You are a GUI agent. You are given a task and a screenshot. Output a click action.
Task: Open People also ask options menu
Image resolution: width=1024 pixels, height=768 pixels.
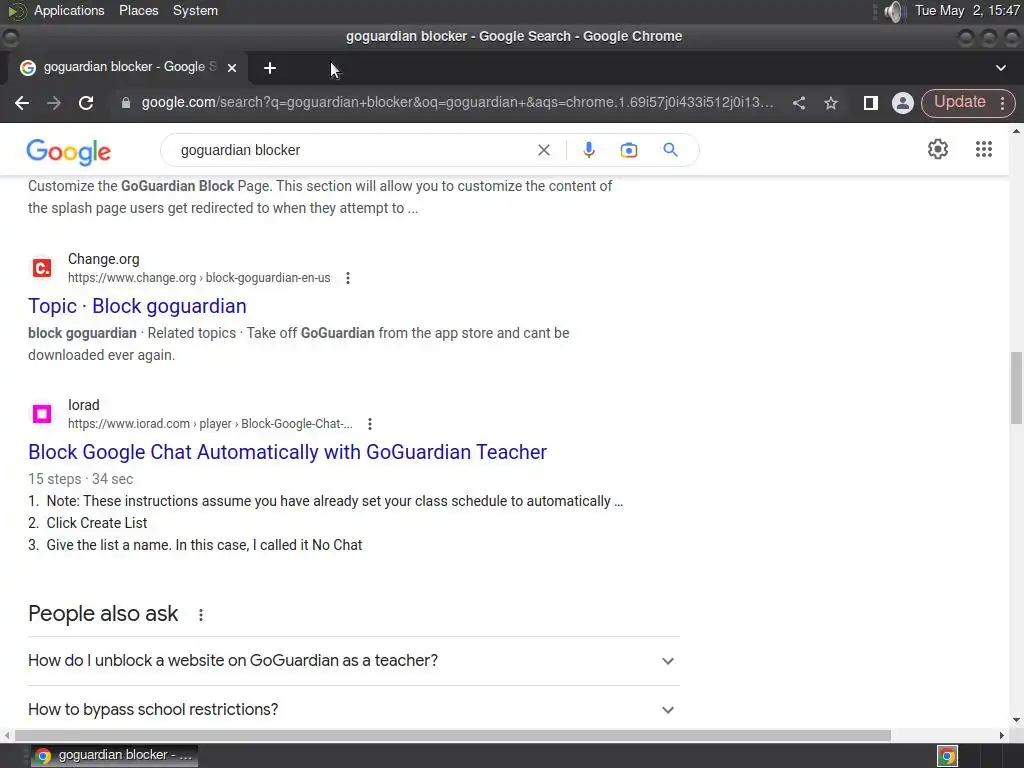pos(200,615)
